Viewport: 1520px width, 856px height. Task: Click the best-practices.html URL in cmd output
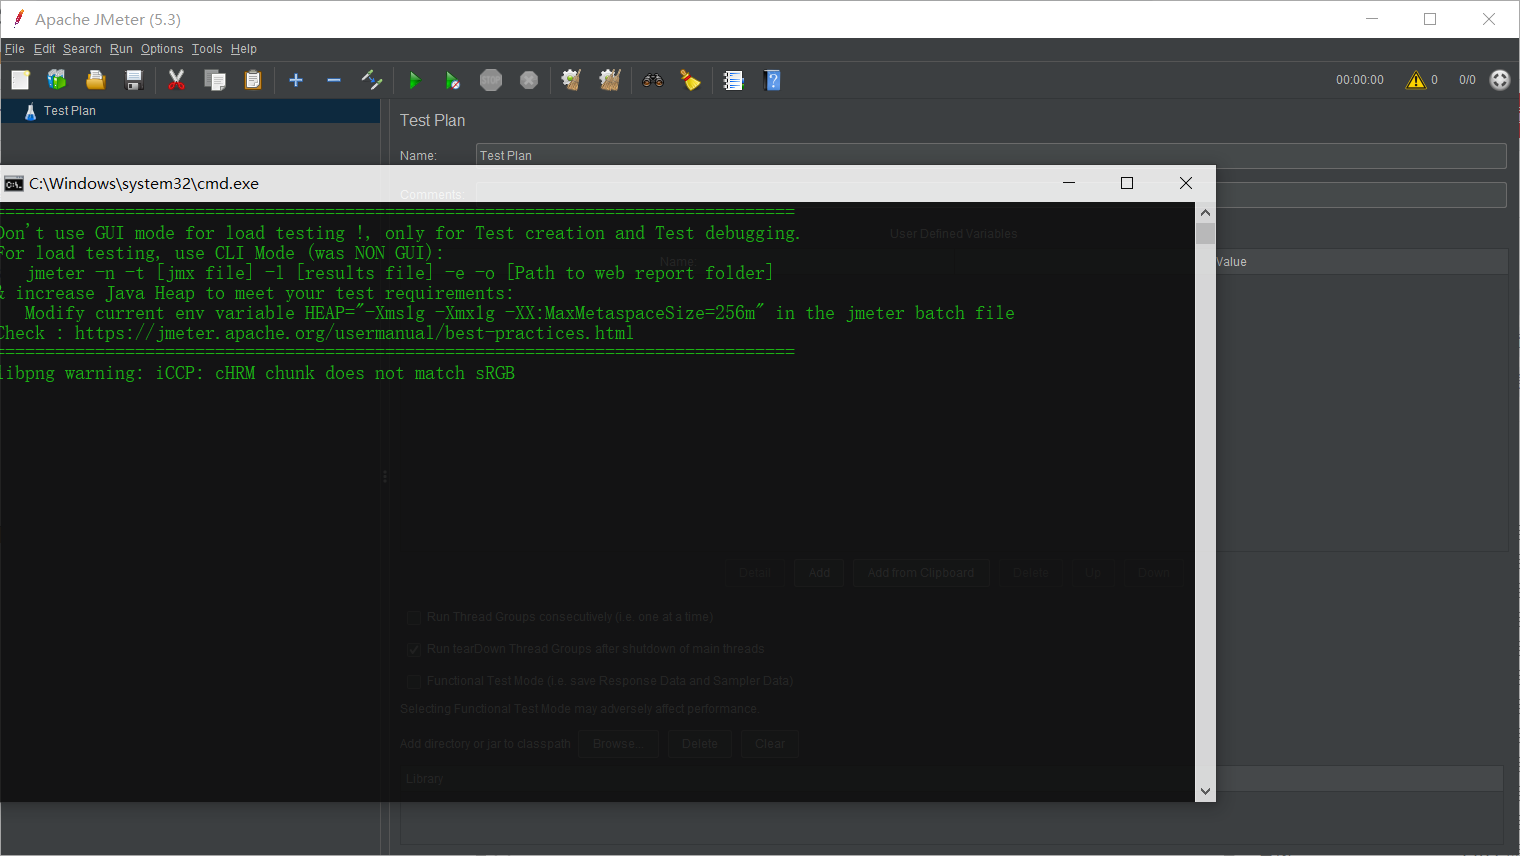[x=354, y=333]
